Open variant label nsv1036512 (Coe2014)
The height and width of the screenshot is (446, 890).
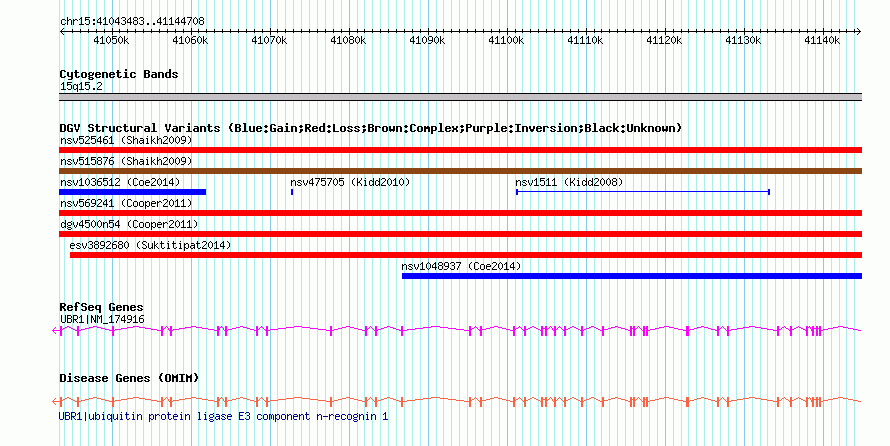tap(120, 182)
